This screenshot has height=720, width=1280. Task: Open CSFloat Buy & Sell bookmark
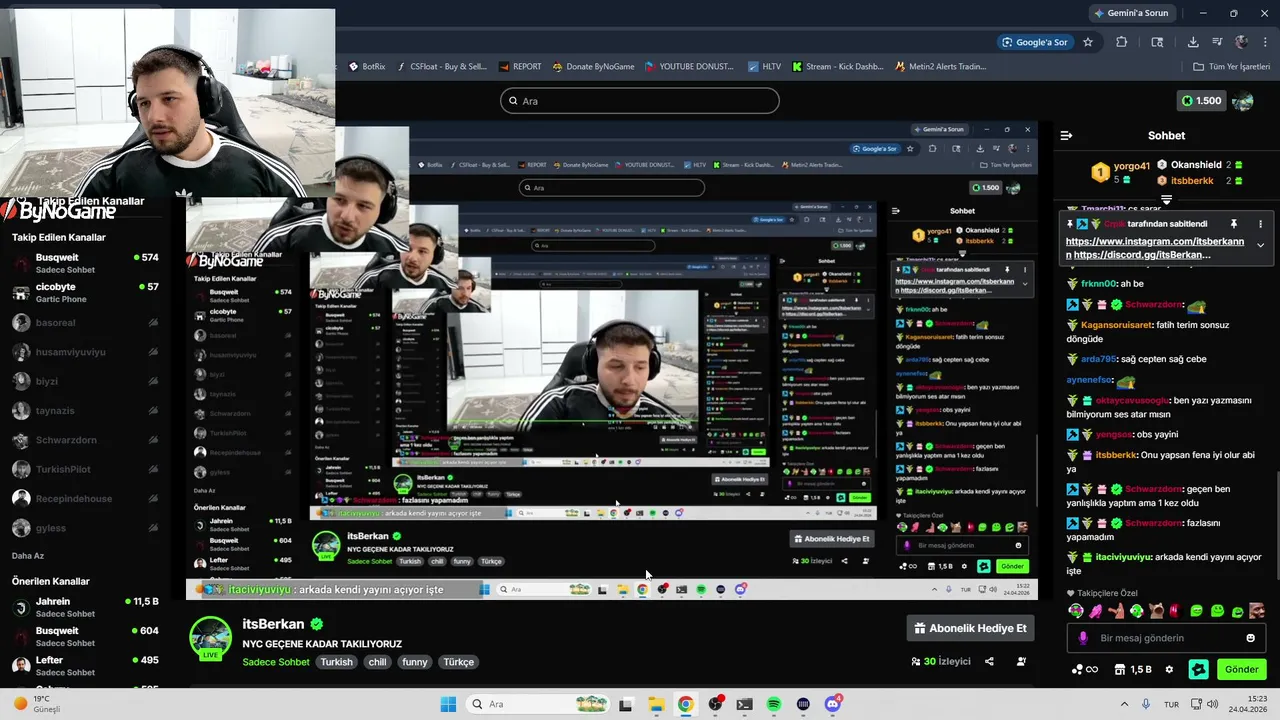(441, 67)
